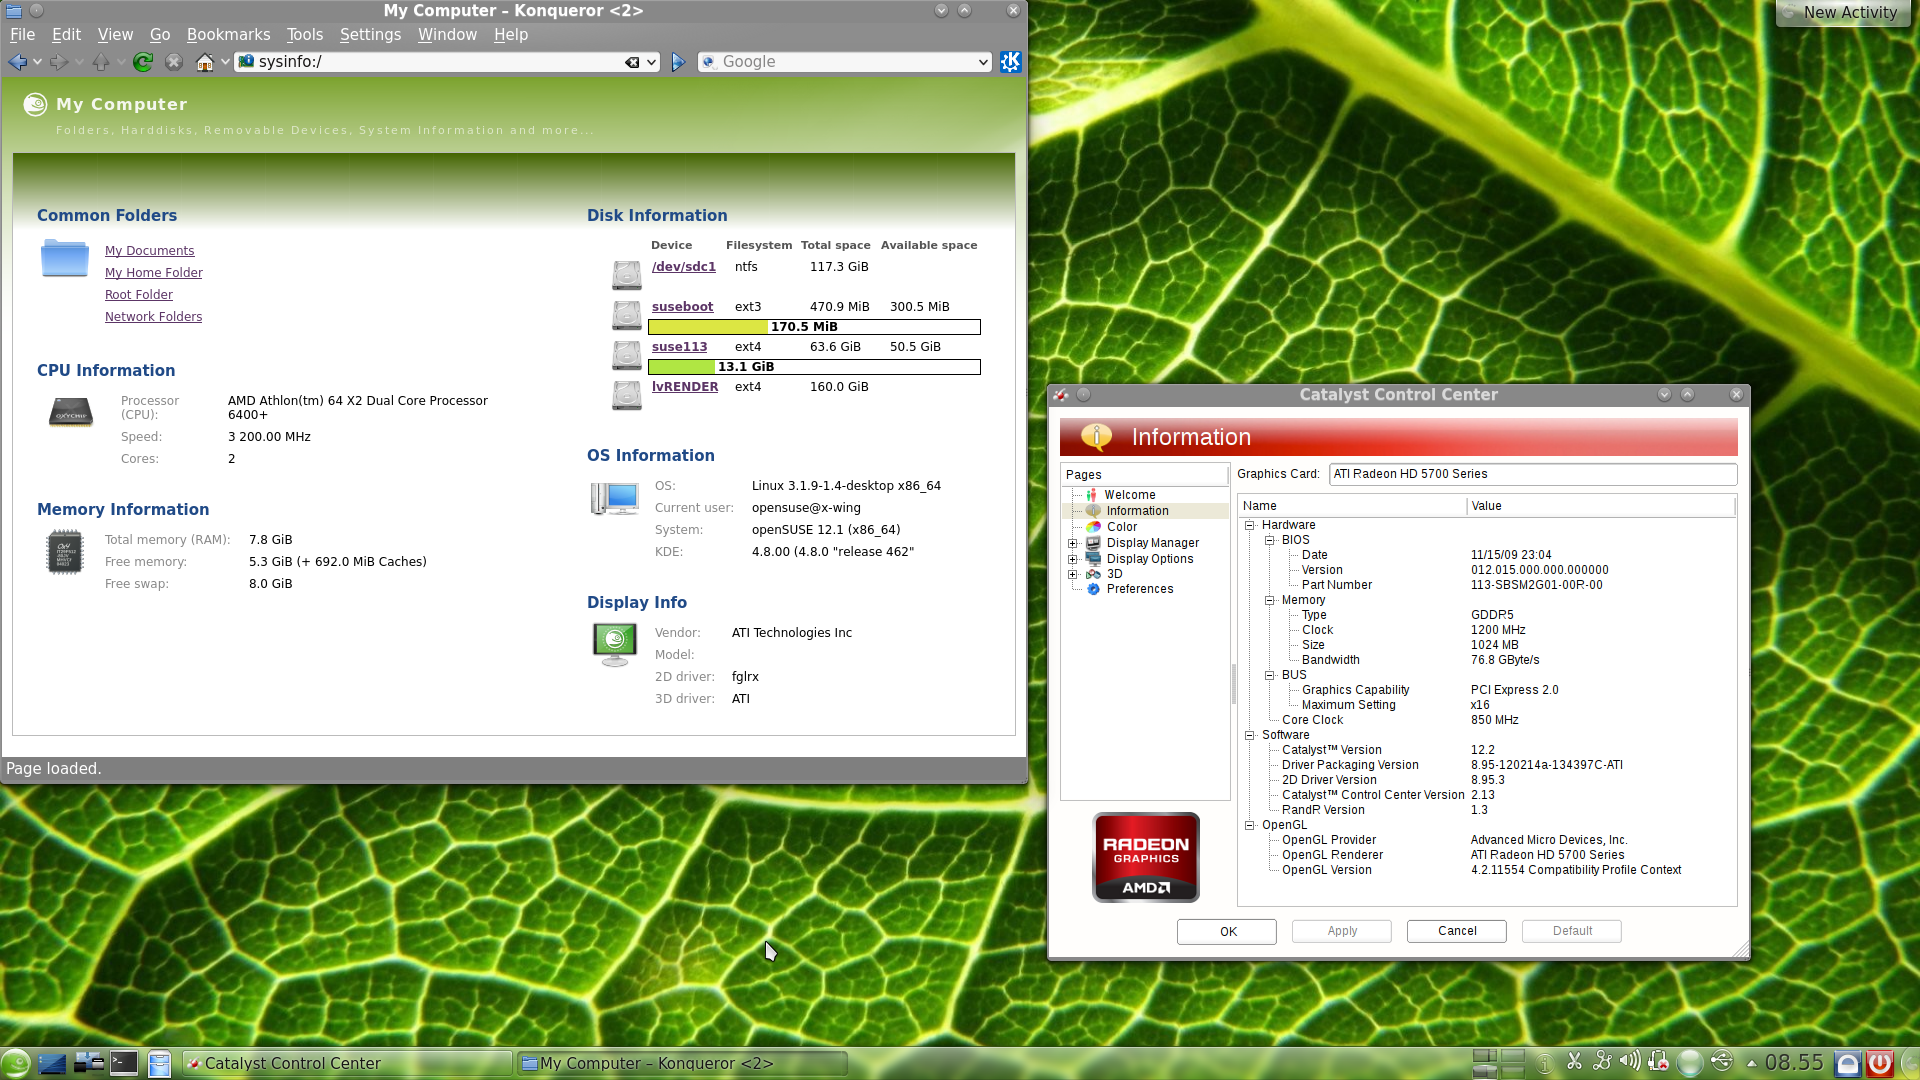
Task: Collapse the BIOS tree node
Action: coord(1270,540)
